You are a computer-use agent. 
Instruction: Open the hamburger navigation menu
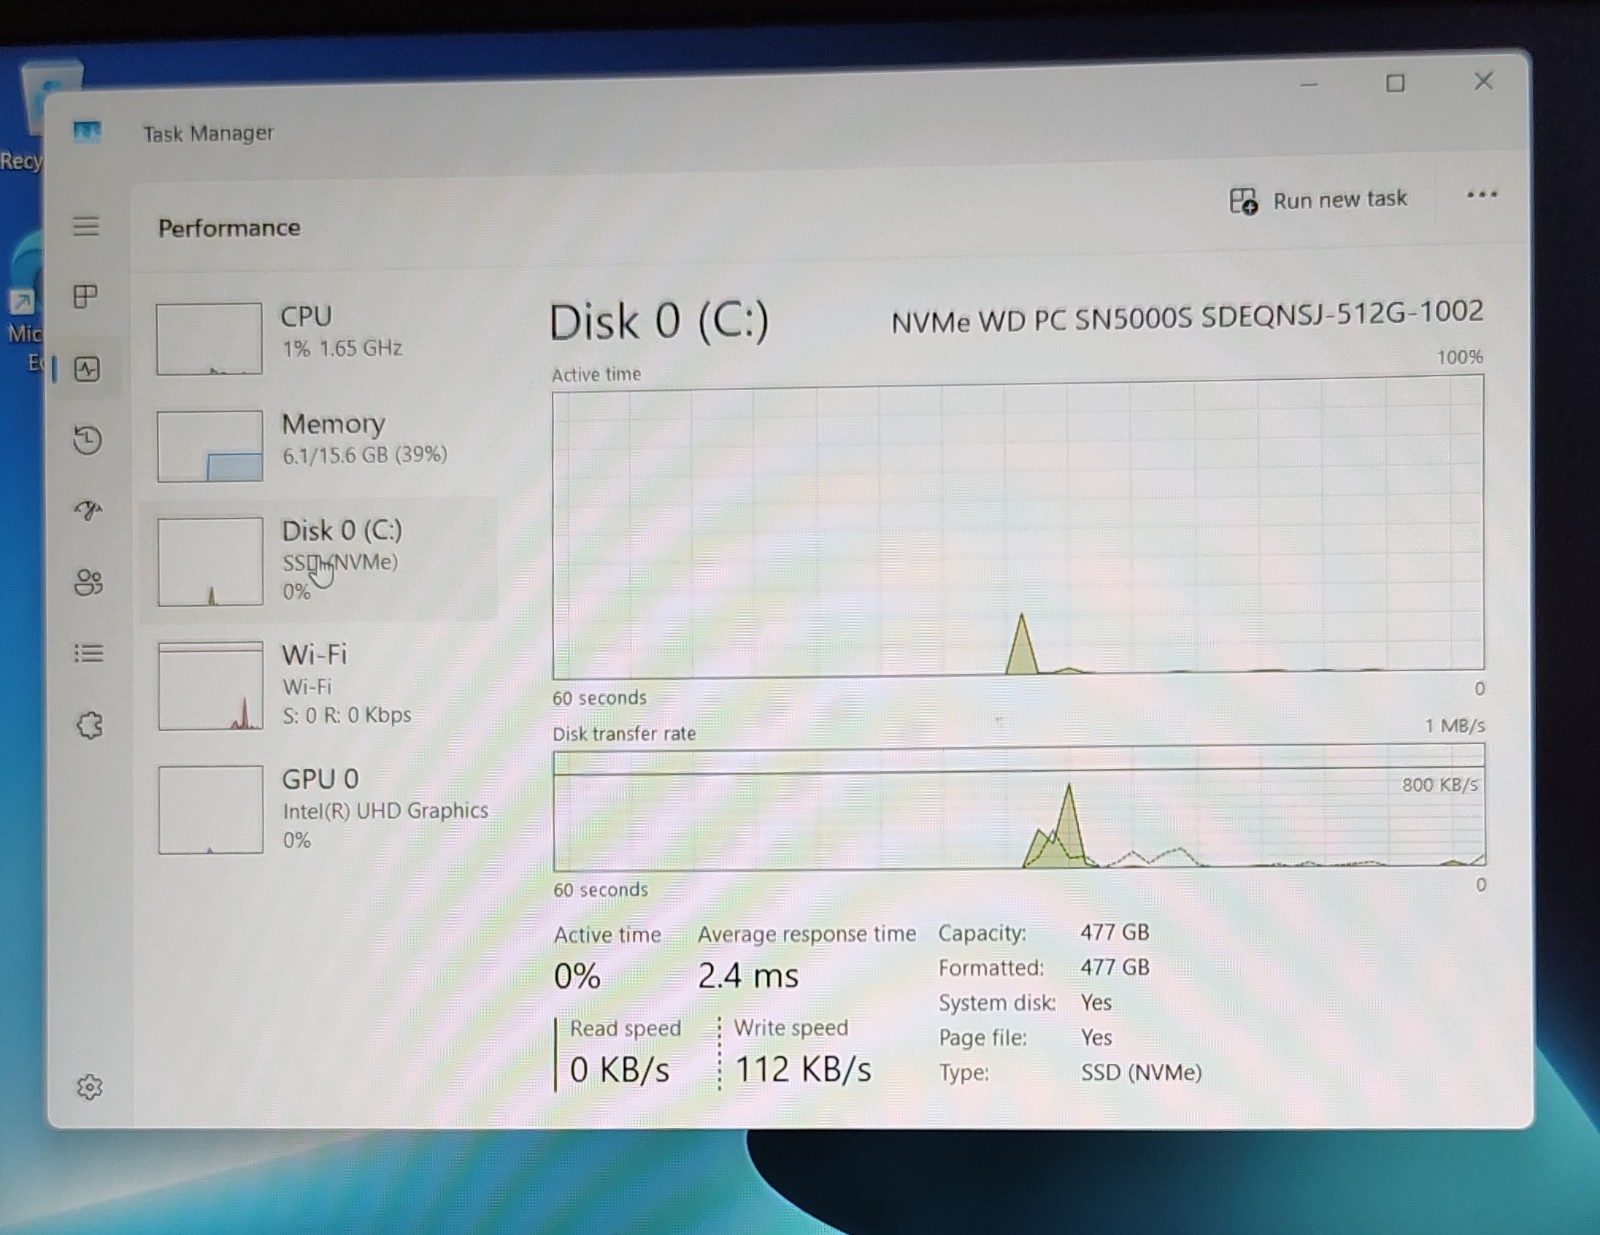point(86,226)
